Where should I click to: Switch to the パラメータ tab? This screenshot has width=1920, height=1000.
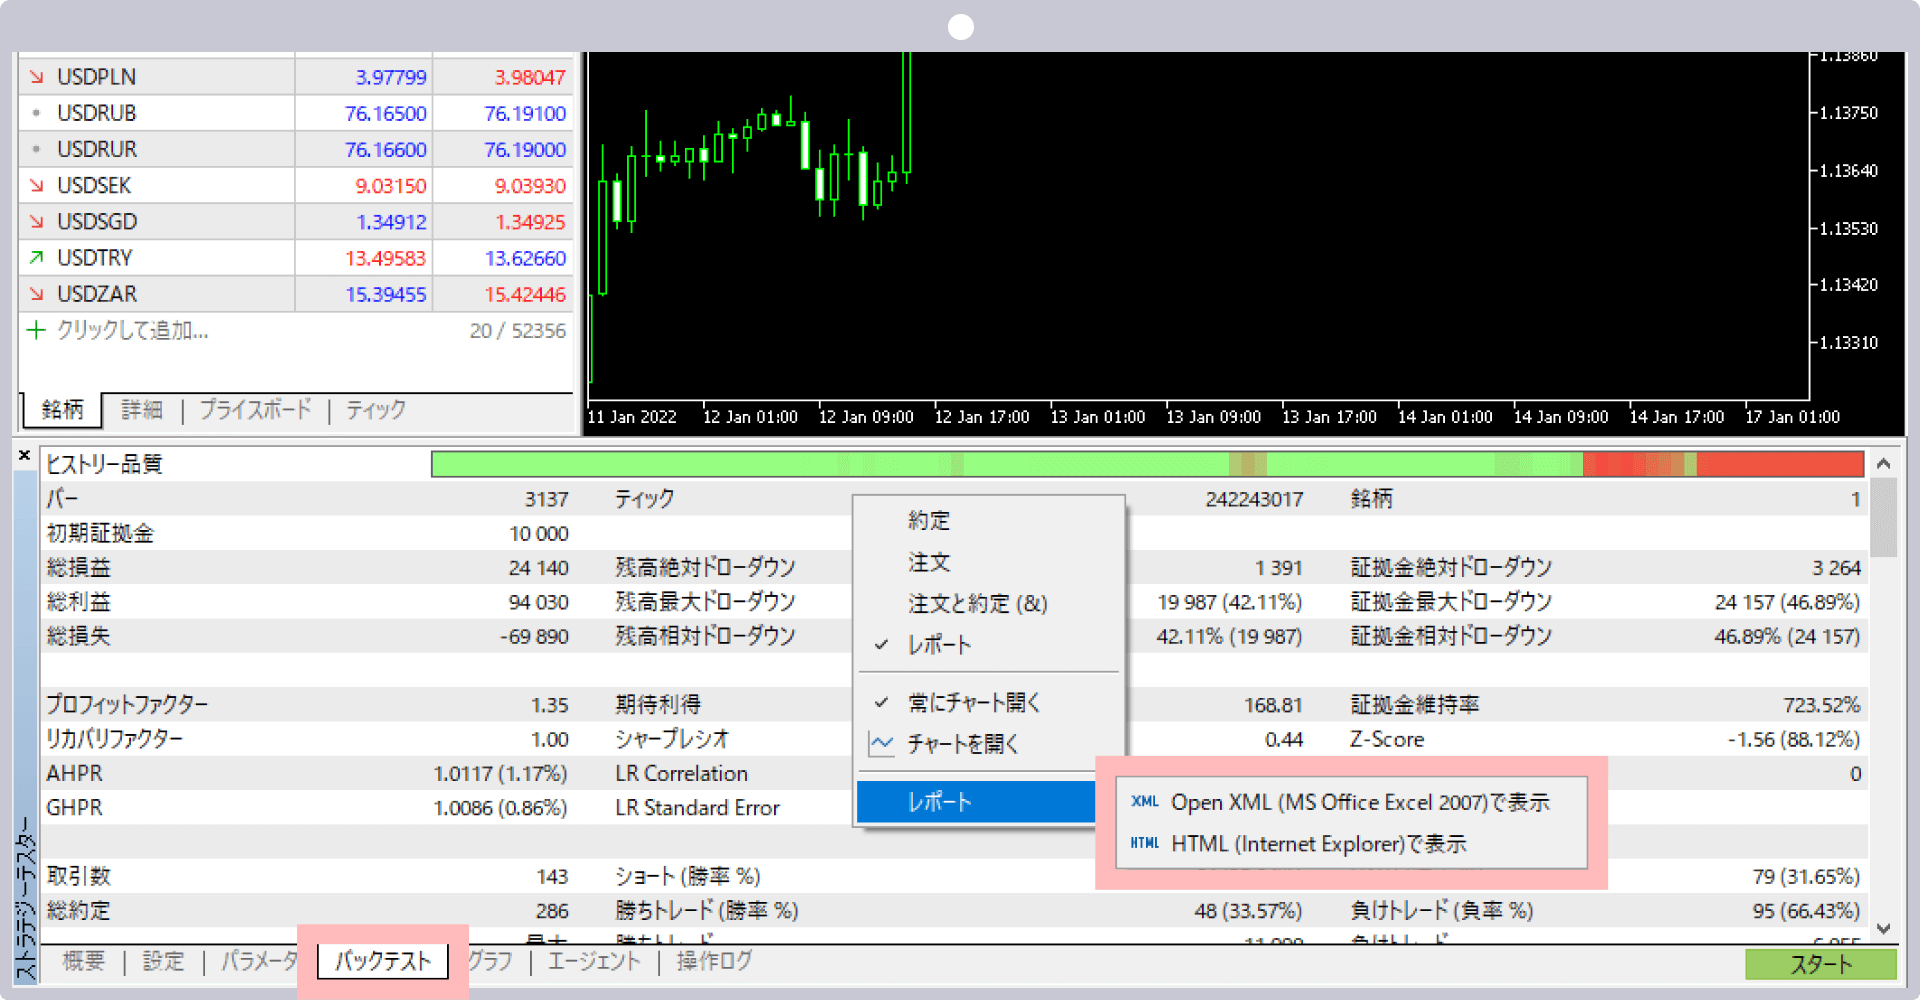[259, 961]
